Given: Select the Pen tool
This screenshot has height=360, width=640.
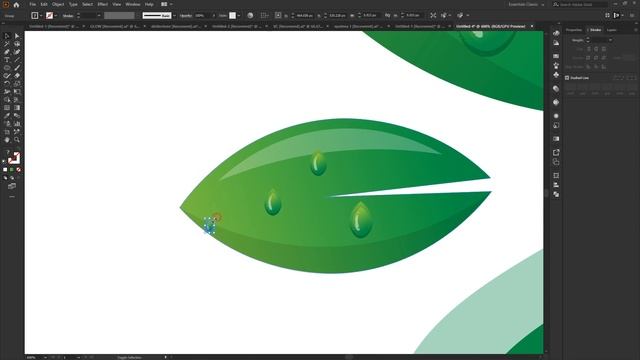Looking at the screenshot, I should [7, 52].
